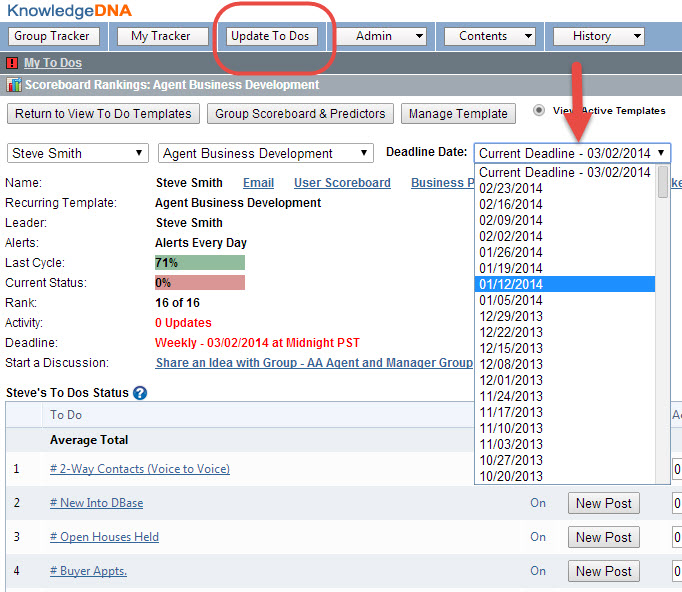Open the Agent Business Development template dropdown
This screenshot has width=682, height=592.
coord(266,153)
